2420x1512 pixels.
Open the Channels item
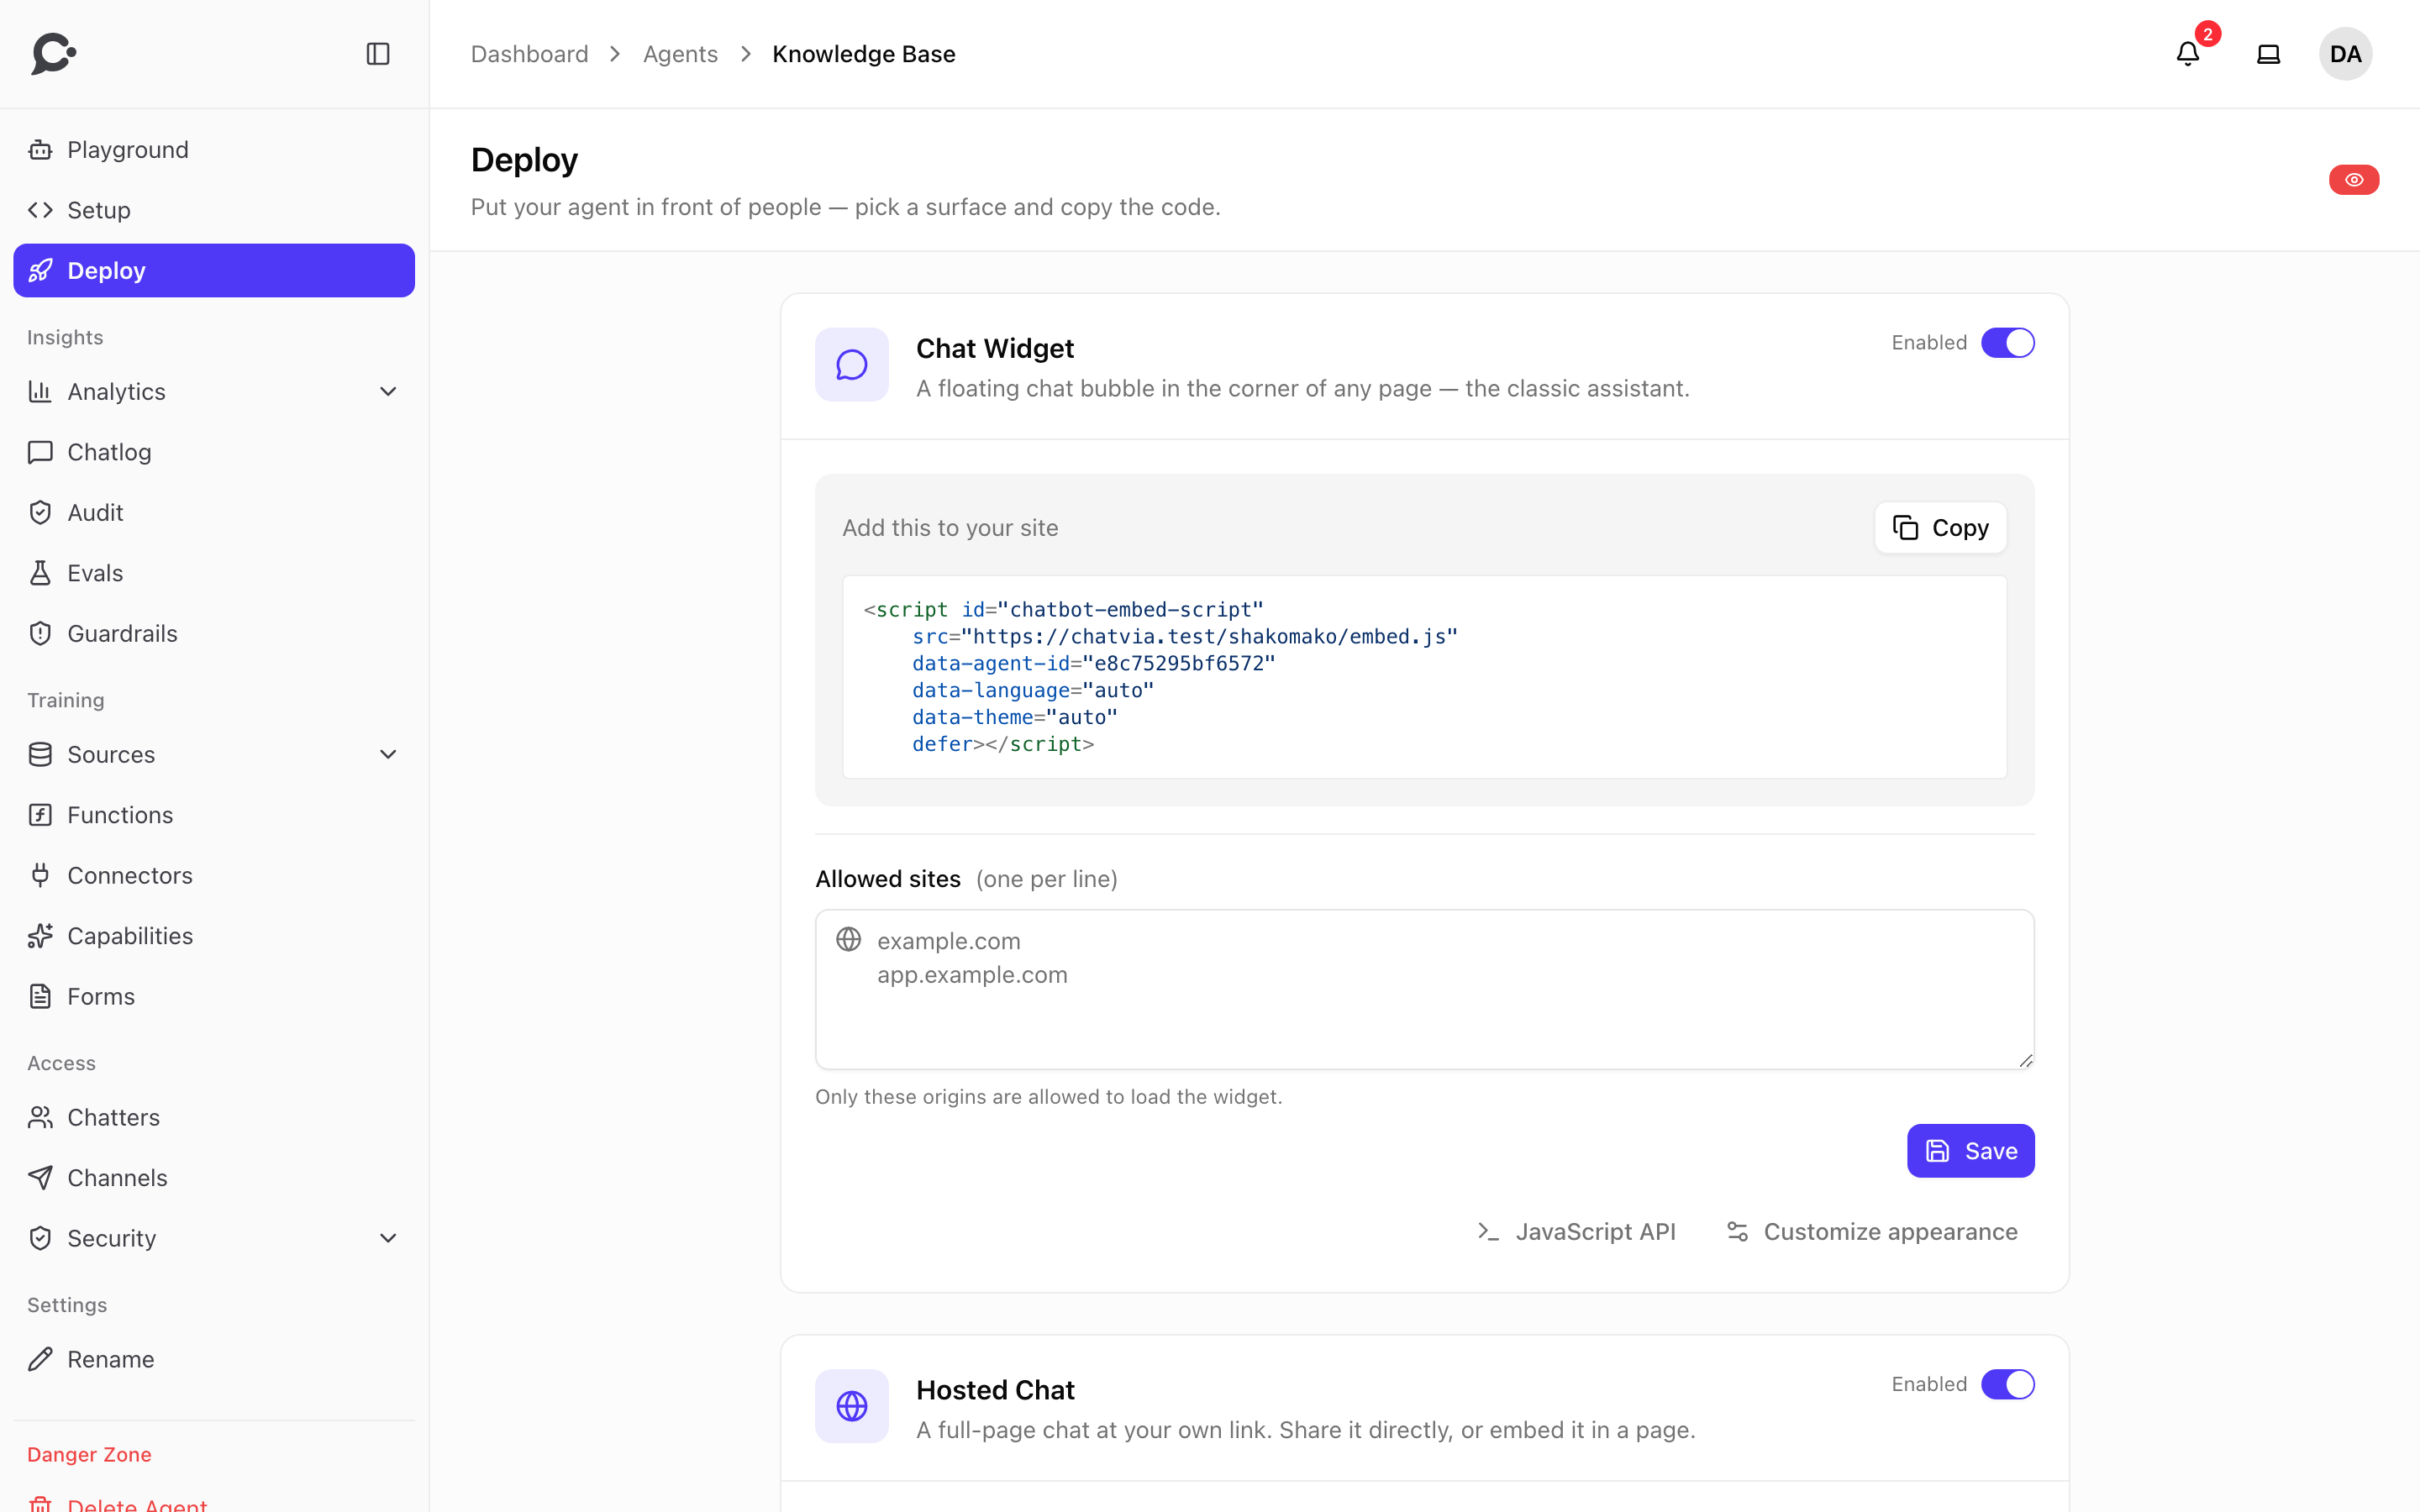point(214,1178)
